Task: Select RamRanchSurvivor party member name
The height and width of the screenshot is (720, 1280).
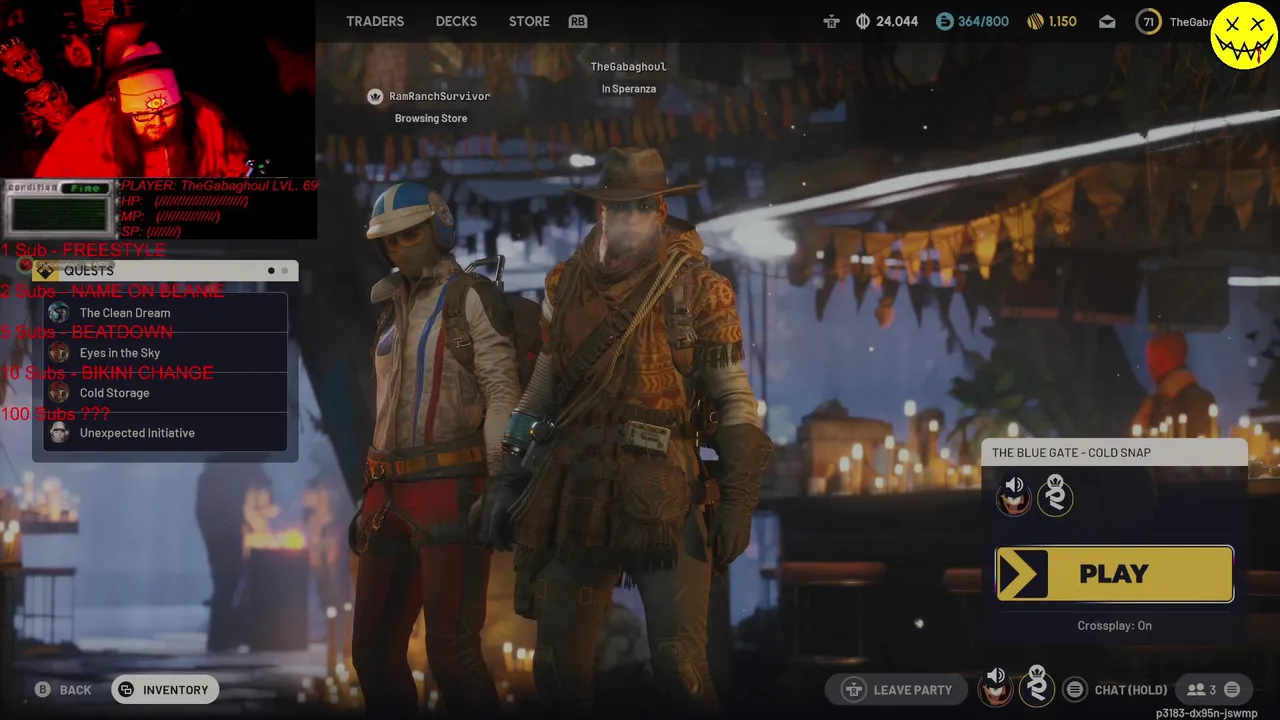Action: click(x=440, y=96)
